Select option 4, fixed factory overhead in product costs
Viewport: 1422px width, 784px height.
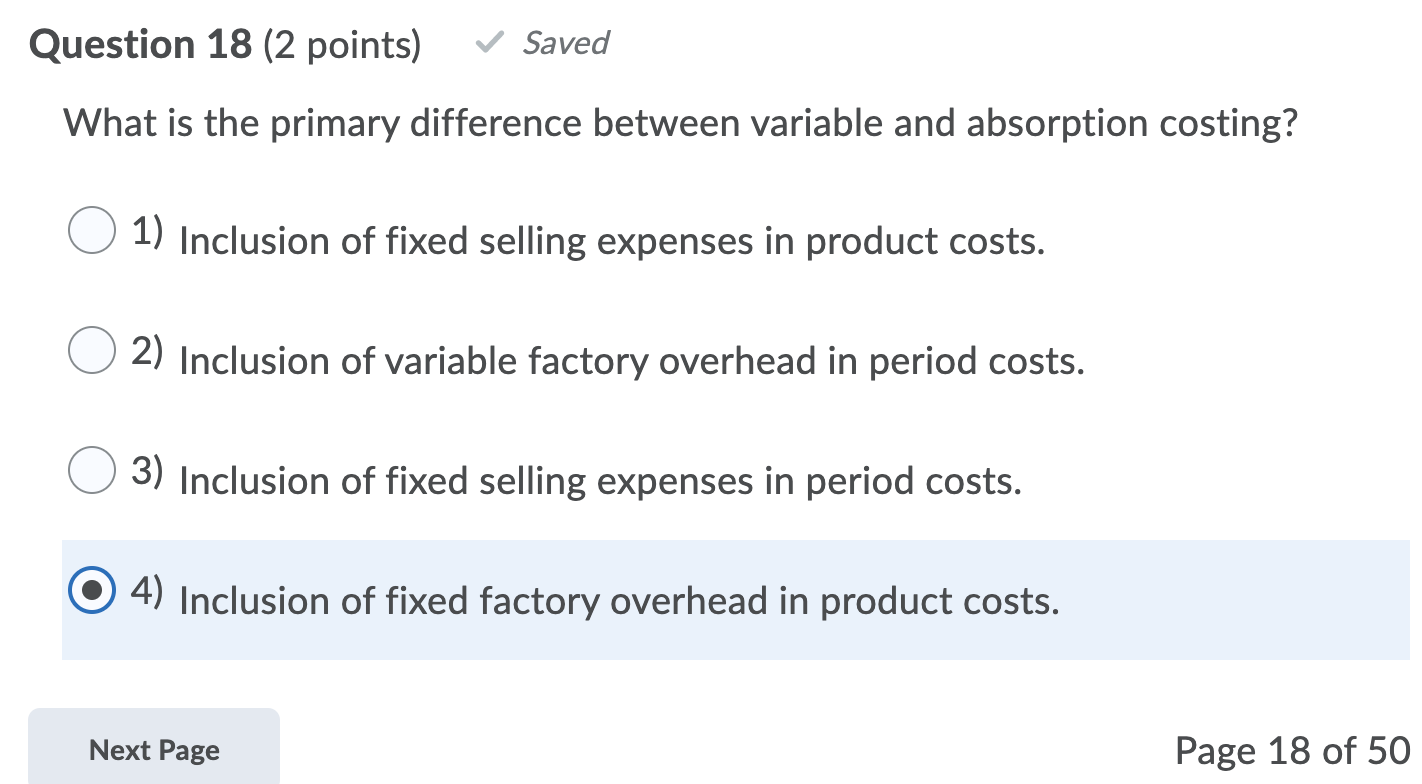(91, 592)
